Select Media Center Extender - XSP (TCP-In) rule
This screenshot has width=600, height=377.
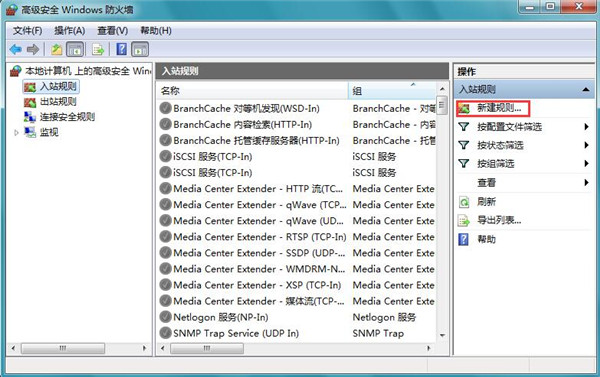click(257, 285)
